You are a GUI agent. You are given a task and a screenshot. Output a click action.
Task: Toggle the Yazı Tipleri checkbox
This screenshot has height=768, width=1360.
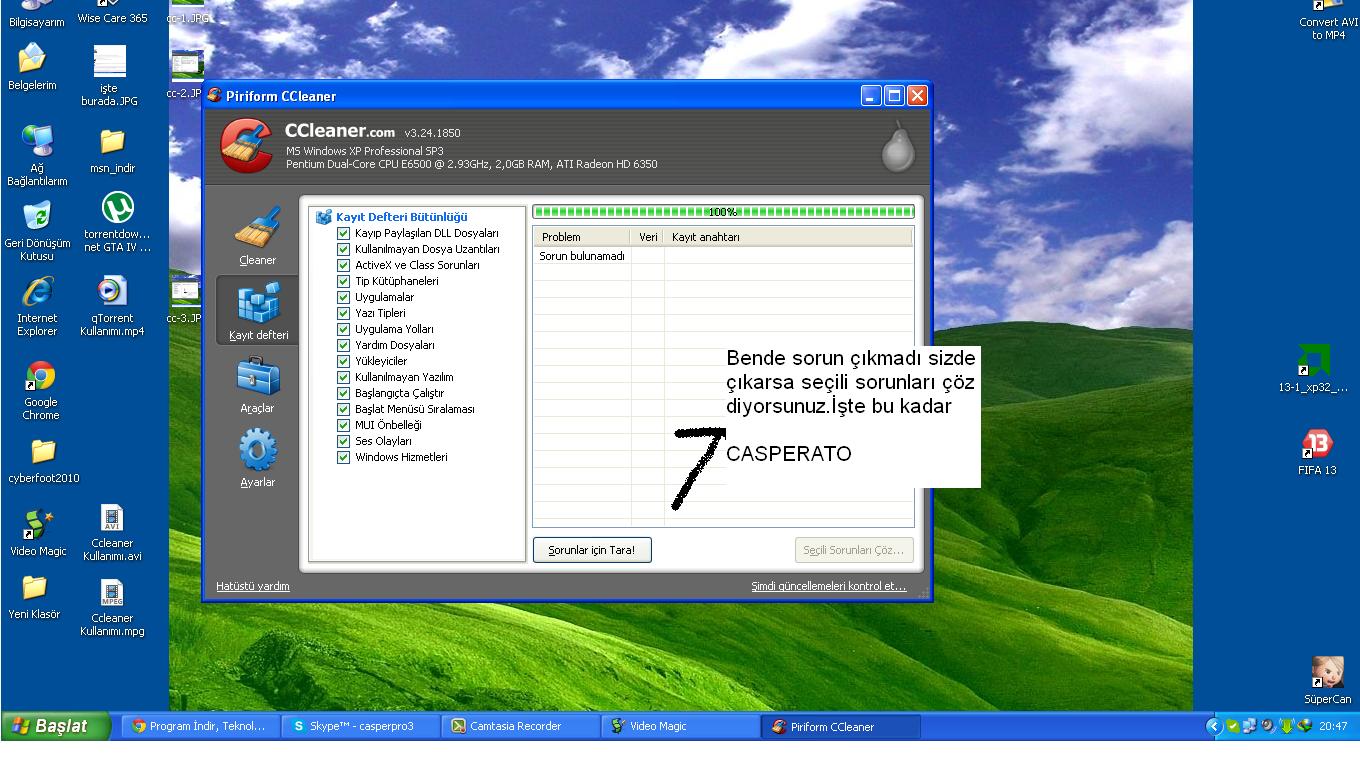tap(344, 313)
